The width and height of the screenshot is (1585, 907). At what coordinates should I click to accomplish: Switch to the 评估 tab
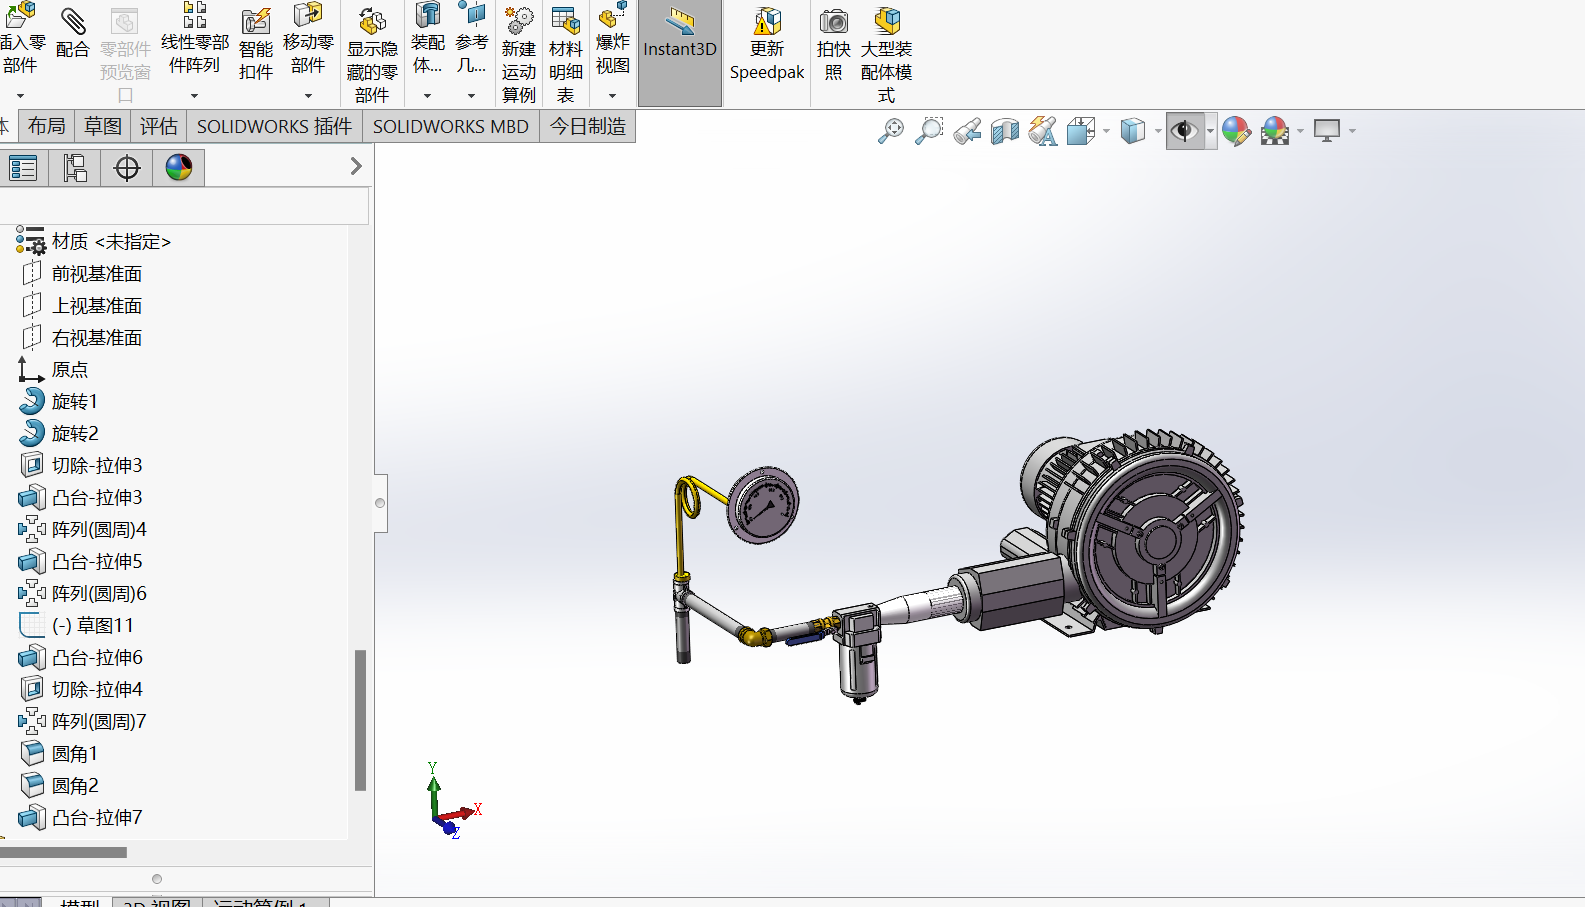coord(158,126)
